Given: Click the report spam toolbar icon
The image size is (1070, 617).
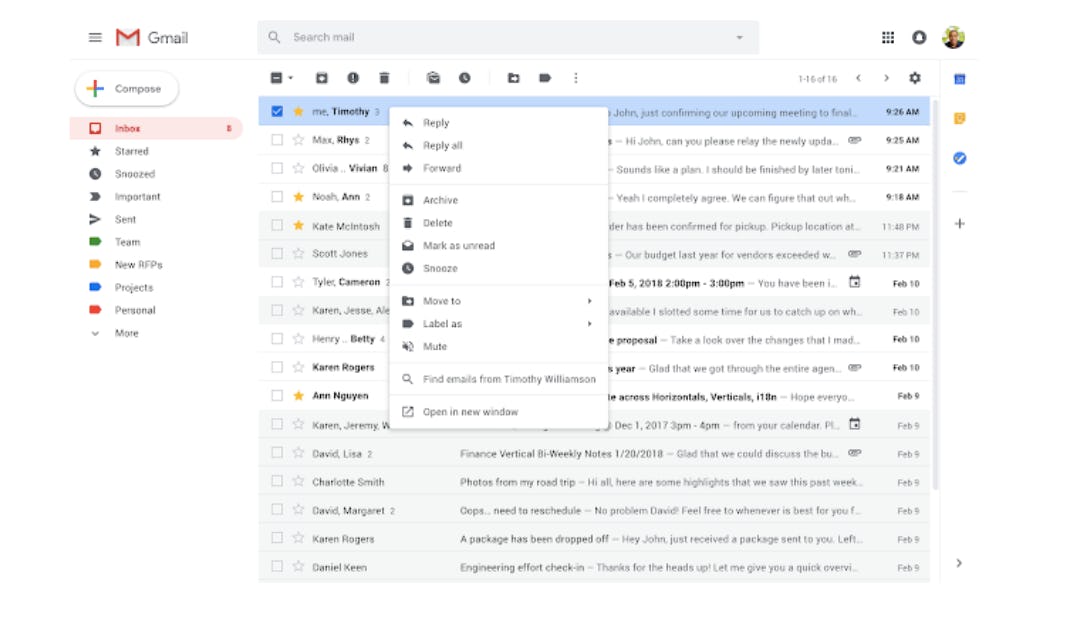Looking at the screenshot, I should click(352, 78).
